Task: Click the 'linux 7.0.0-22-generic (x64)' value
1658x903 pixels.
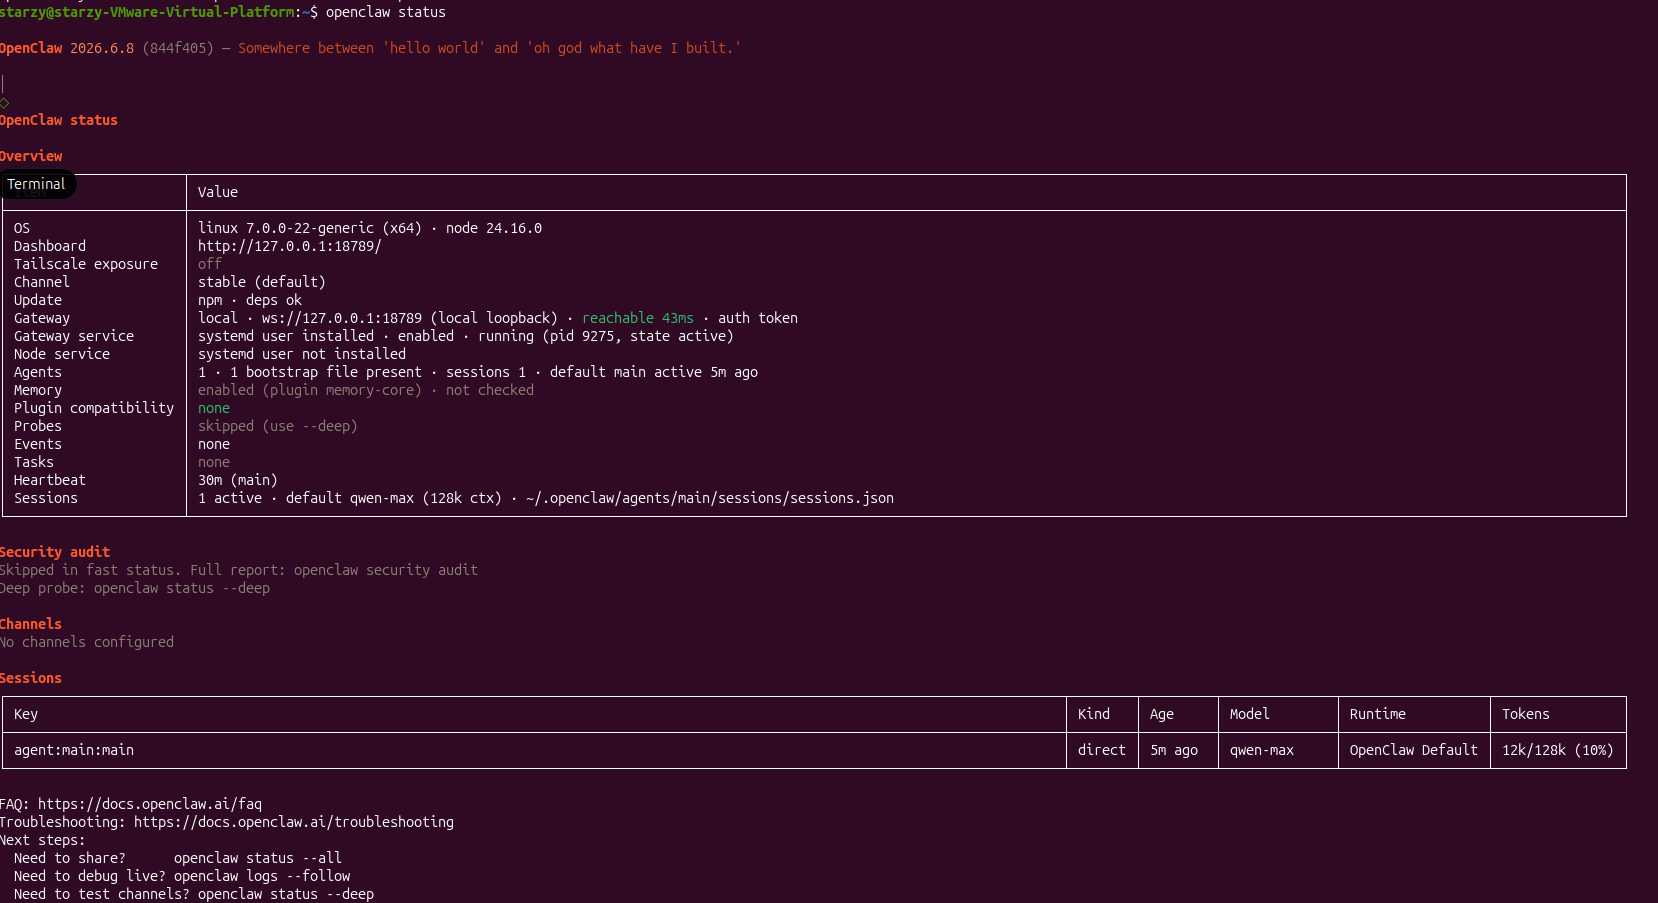Action: pyautogui.click(x=310, y=228)
